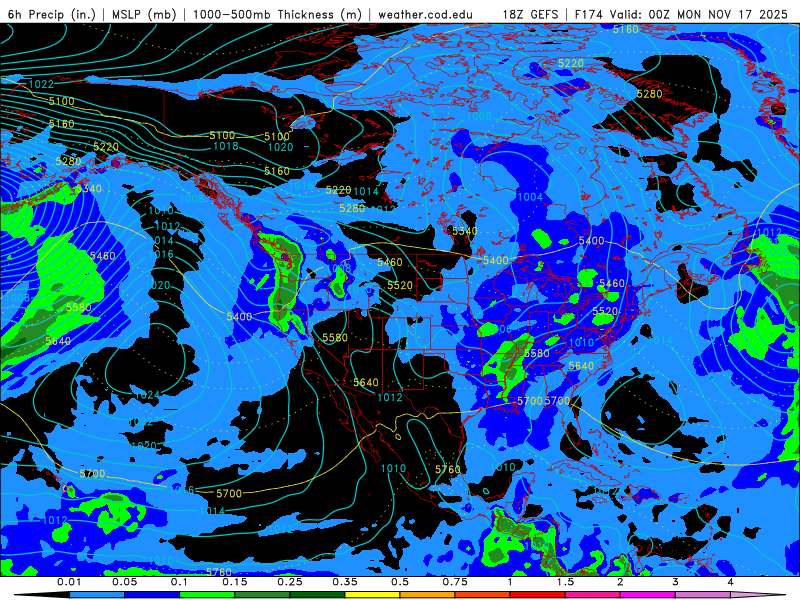Click the '18Z GEFS' model run text
Image resolution: width=800 pixels, height=600 pixels.
tap(530, 14)
